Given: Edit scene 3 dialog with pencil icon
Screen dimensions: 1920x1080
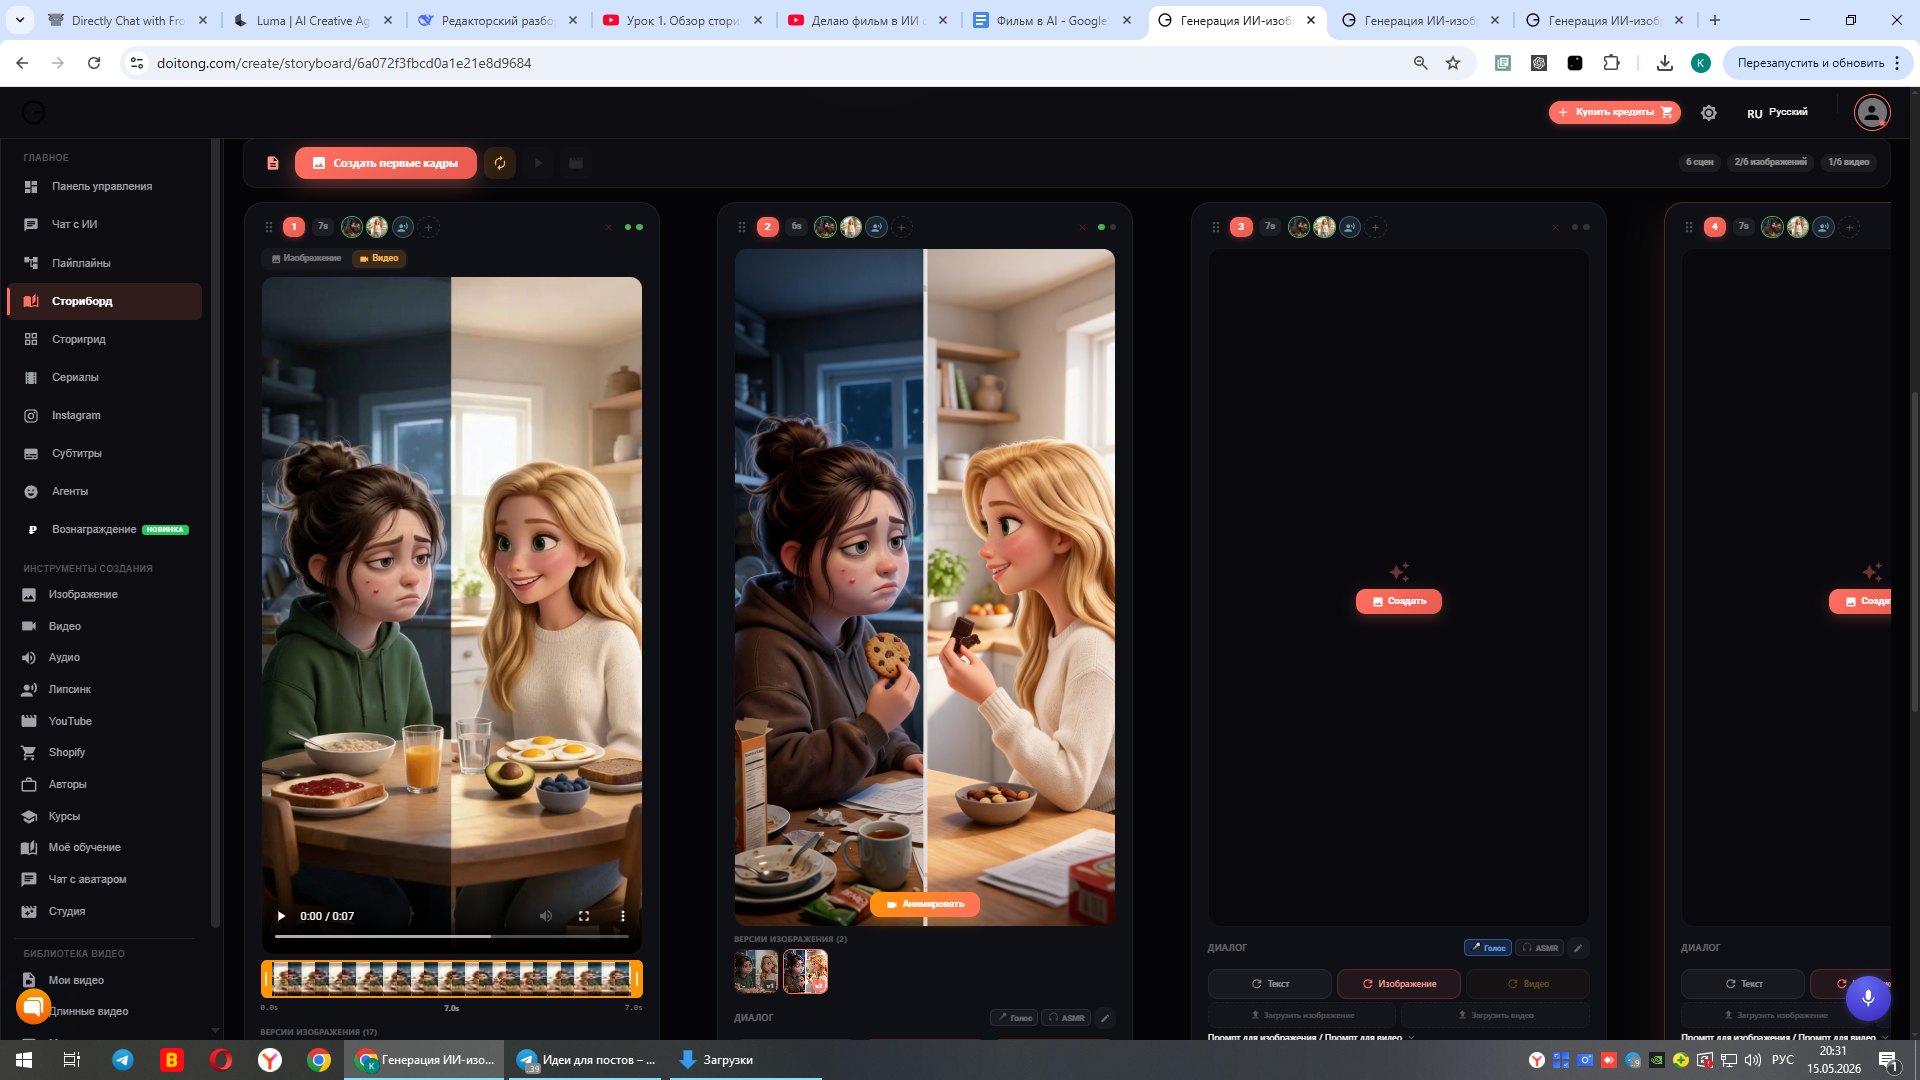Looking at the screenshot, I should (x=1578, y=948).
